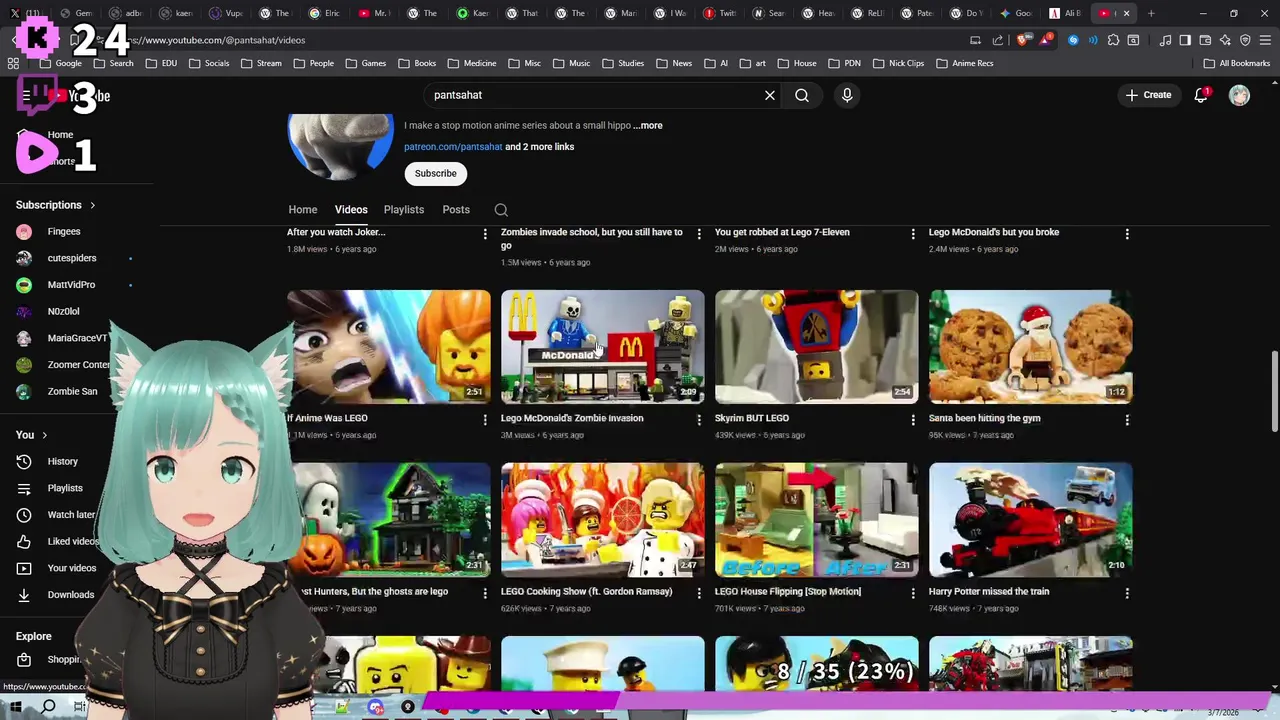Click the music note toolbar icon
1280x720 pixels.
coord(1165,40)
